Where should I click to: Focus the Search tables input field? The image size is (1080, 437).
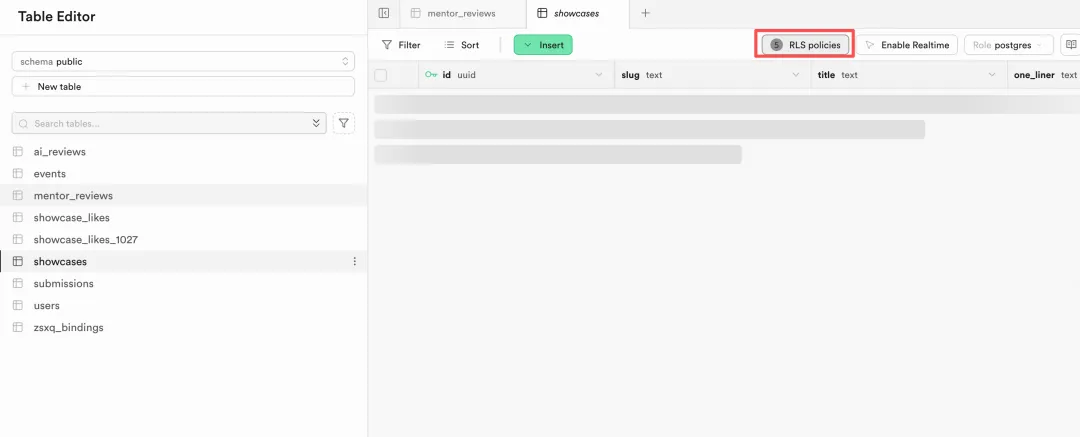[165, 123]
